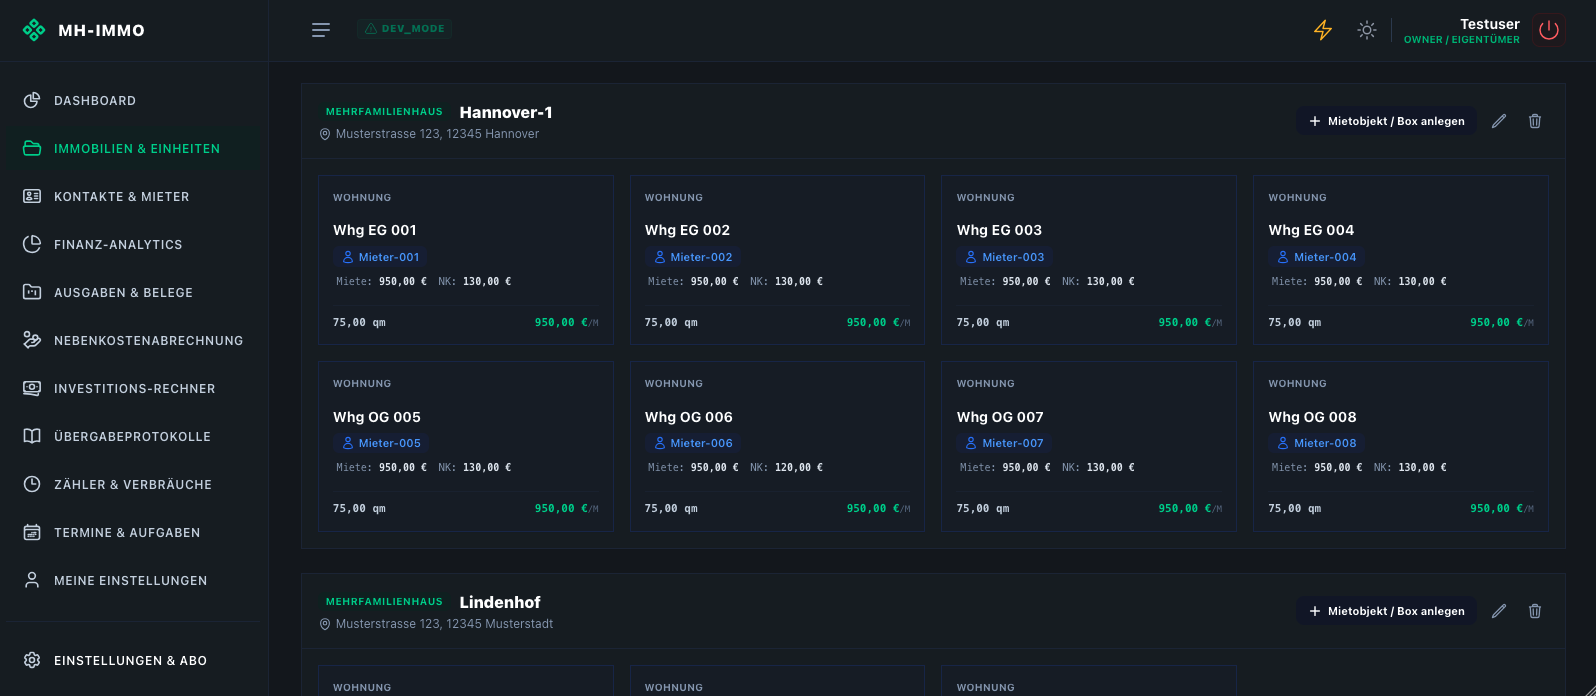This screenshot has width=1596, height=696.
Task: Open Dashboard from the sidebar
Action: click(134, 101)
